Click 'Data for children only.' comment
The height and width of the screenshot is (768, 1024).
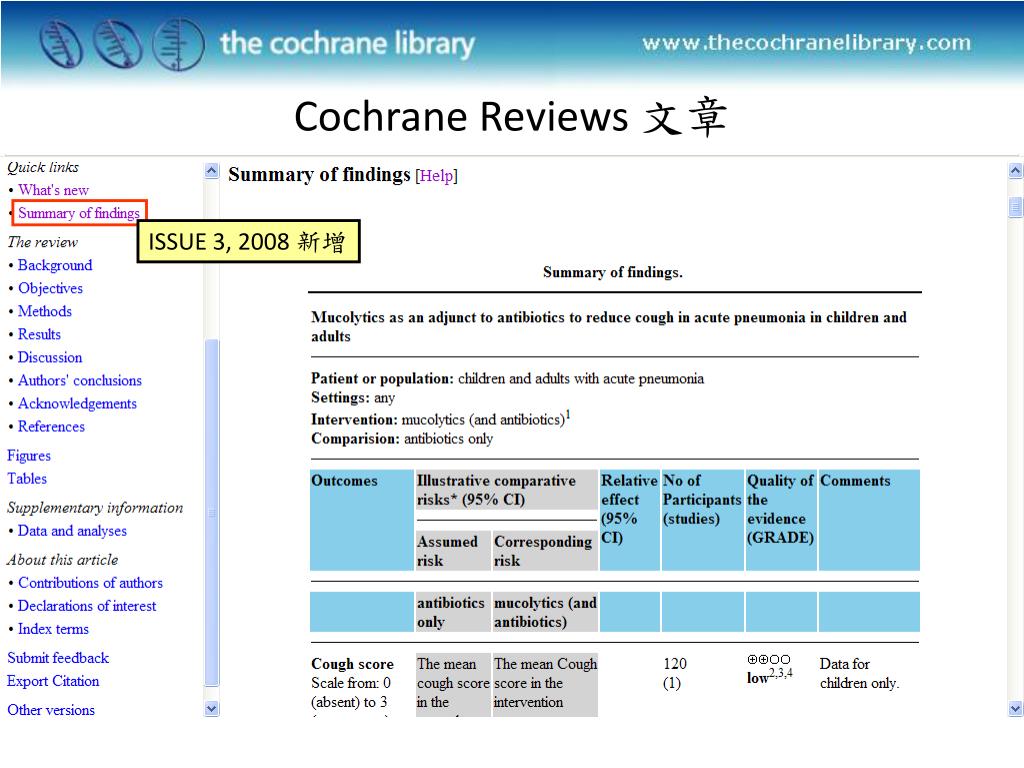click(859, 673)
